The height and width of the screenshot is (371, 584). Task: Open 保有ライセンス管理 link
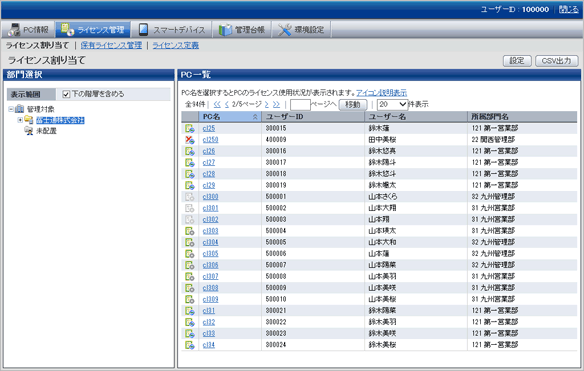111,45
